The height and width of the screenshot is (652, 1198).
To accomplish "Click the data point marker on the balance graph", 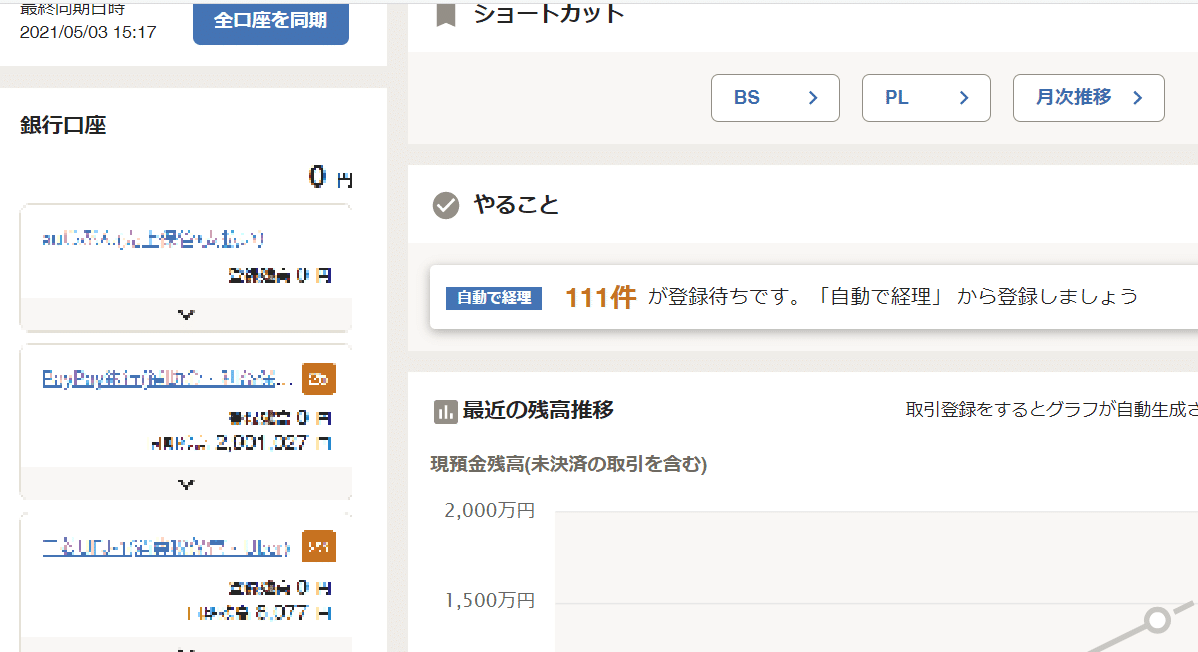I will coord(1158,620).
